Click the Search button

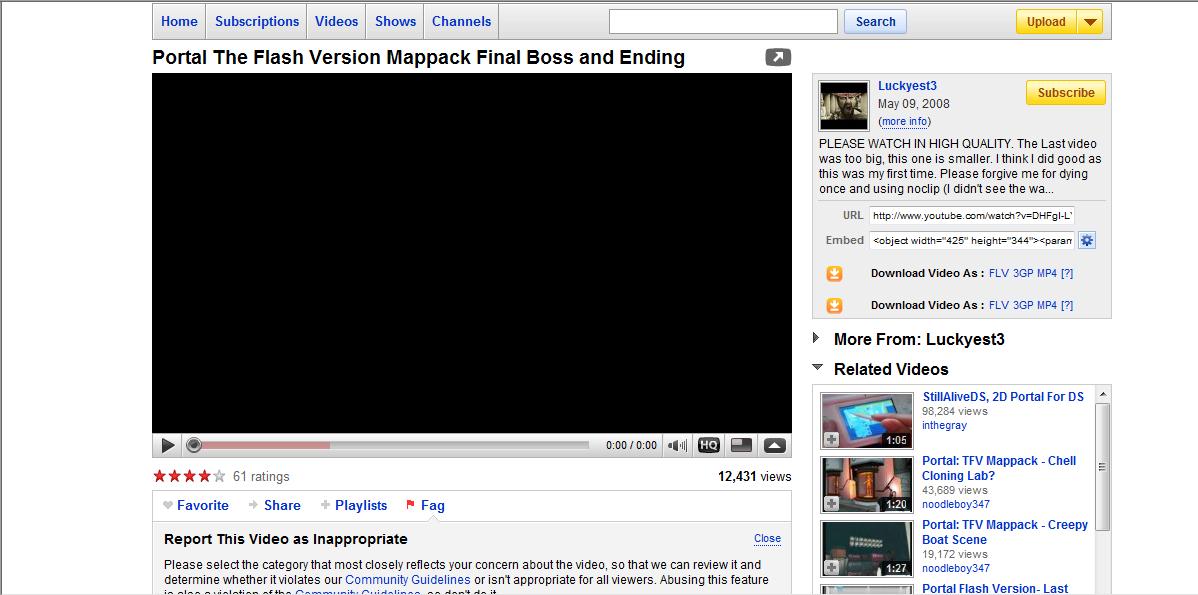[875, 21]
